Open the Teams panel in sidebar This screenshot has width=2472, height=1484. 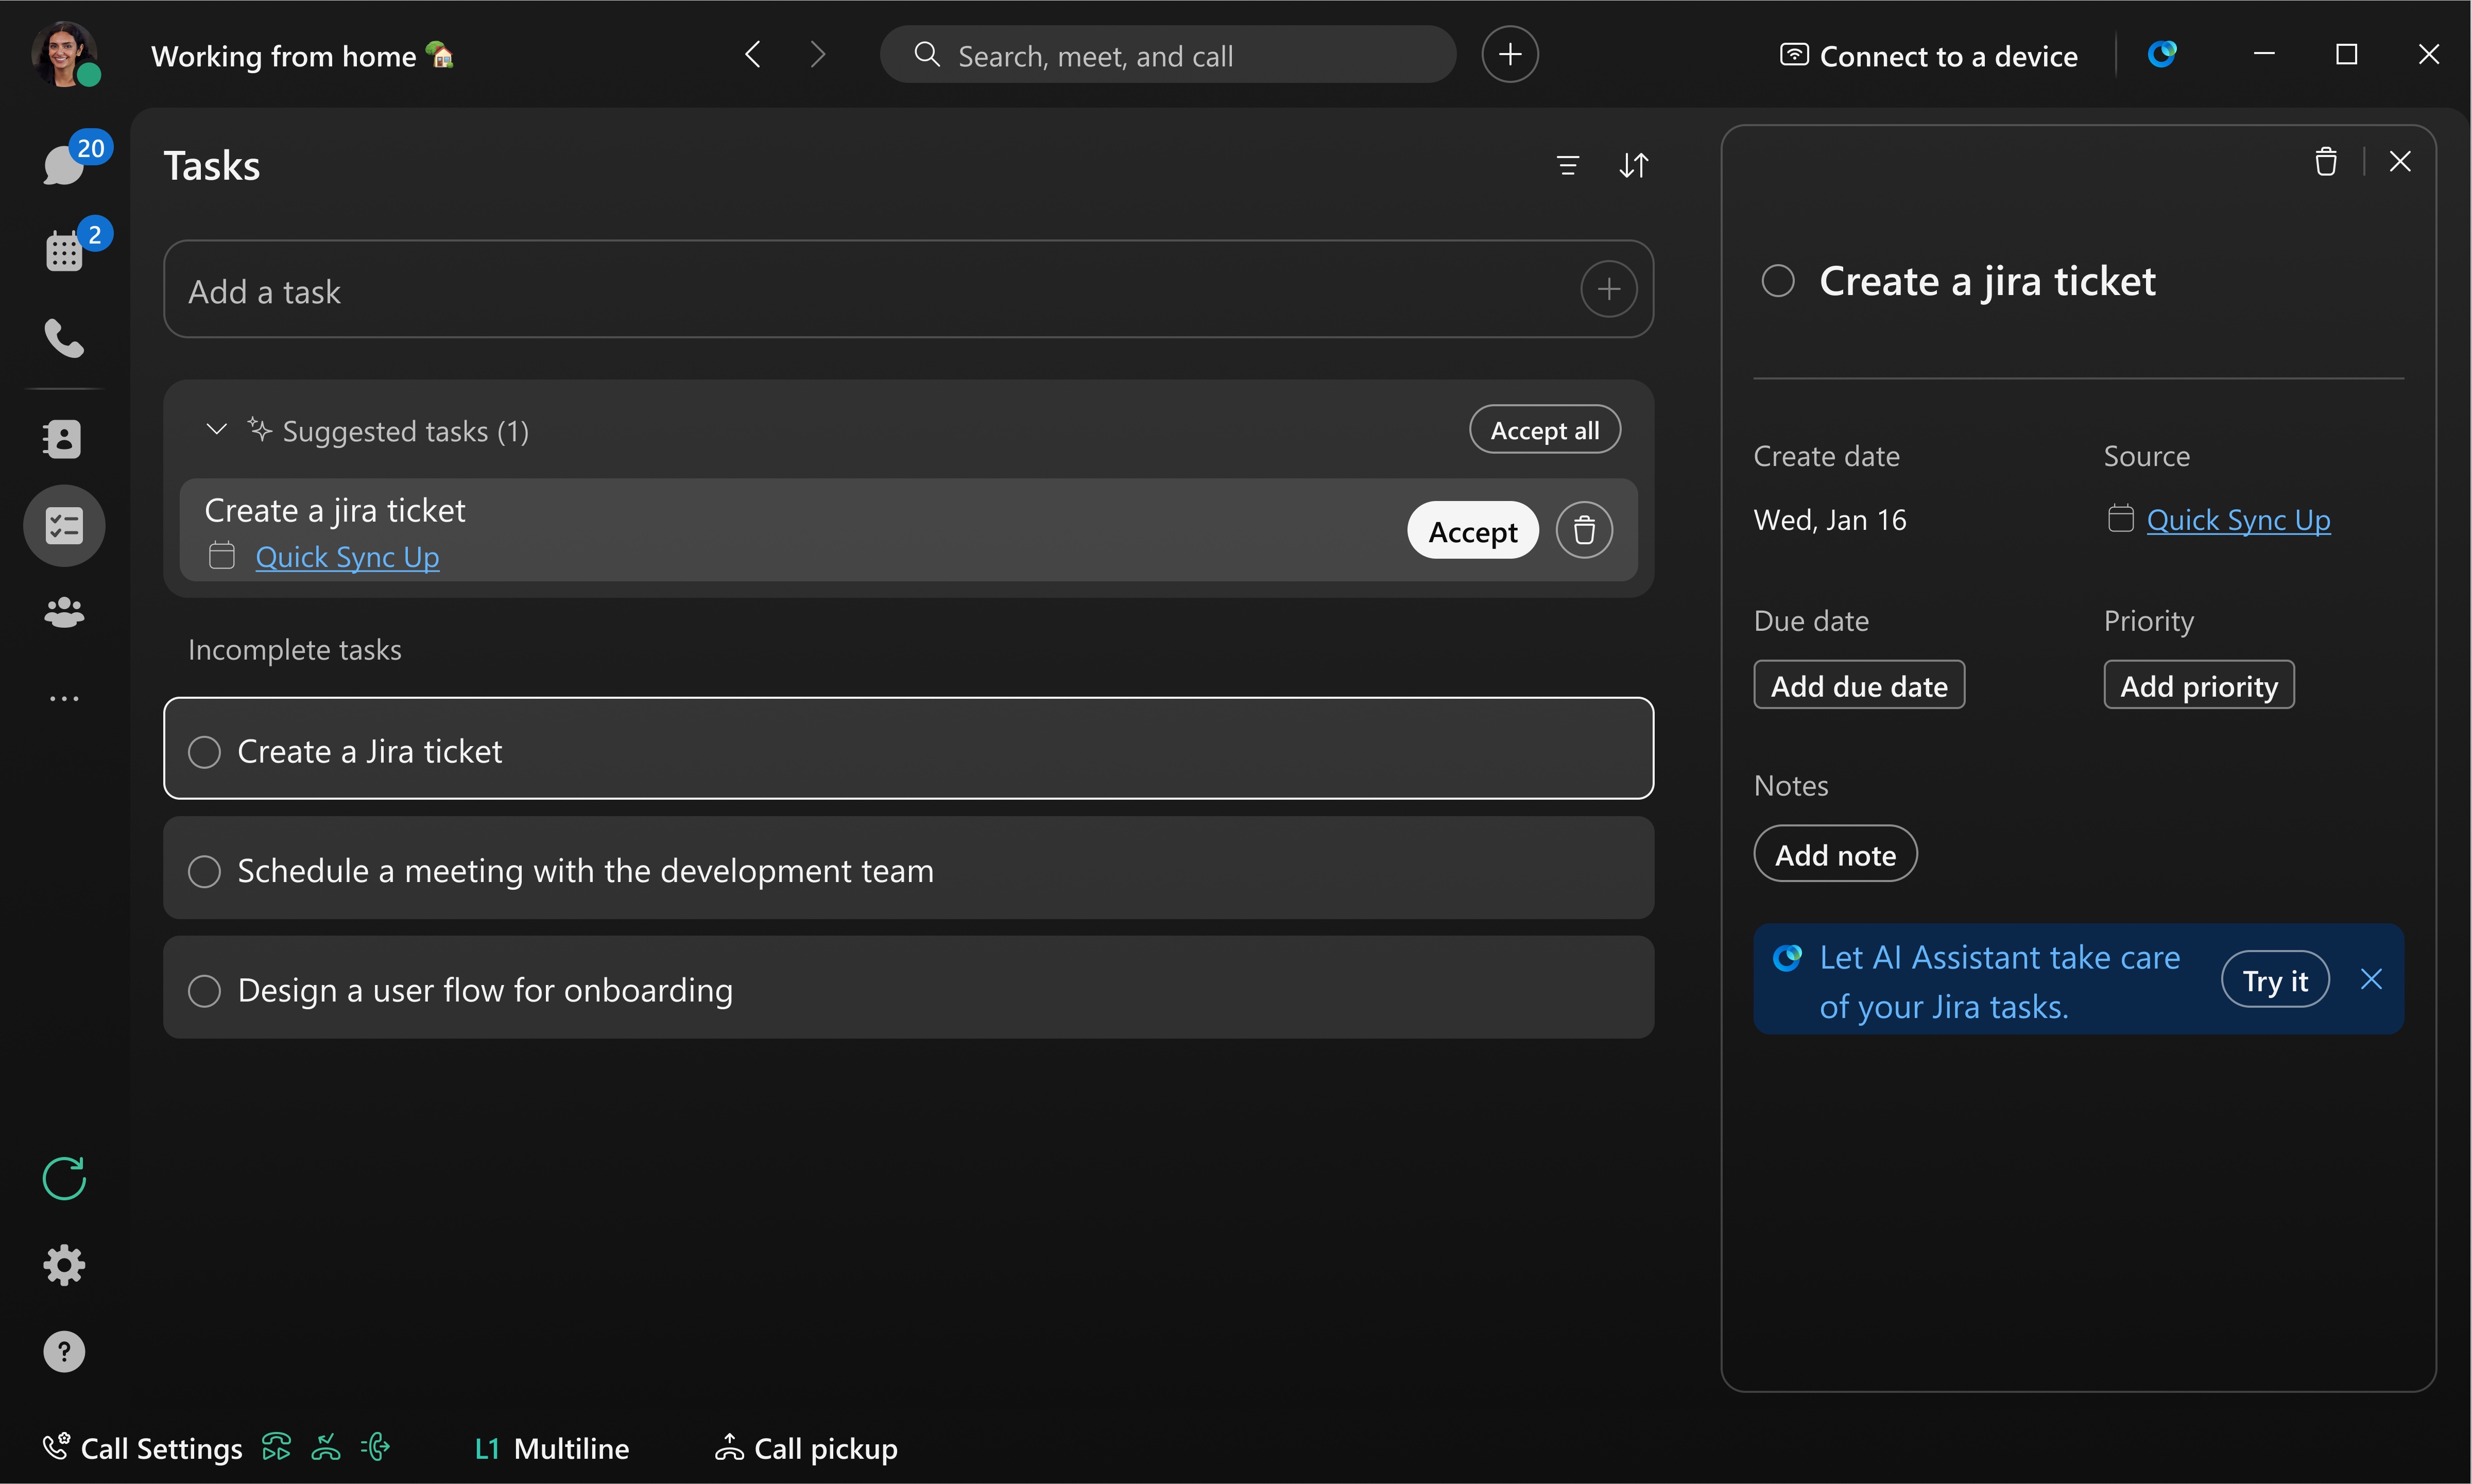click(x=64, y=612)
